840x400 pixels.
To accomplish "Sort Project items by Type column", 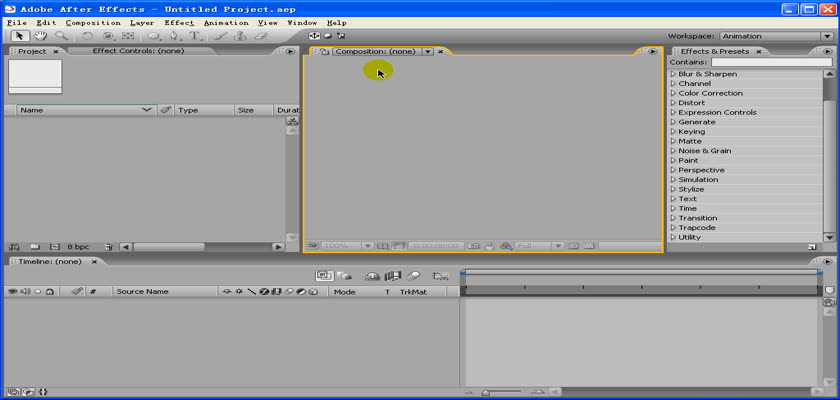I will point(205,110).
